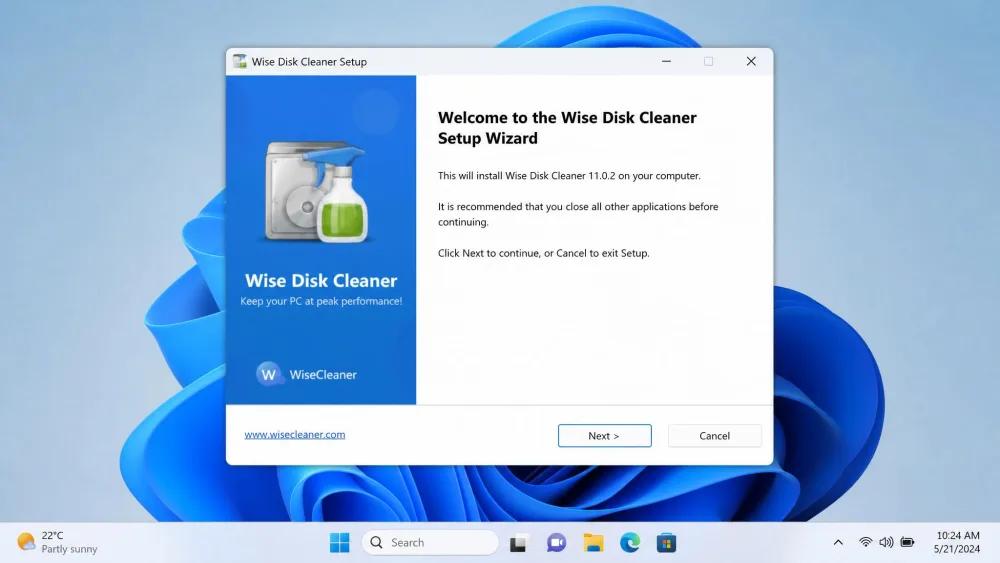
Task: Open Task View from the taskbar
Action: [518, 543]
